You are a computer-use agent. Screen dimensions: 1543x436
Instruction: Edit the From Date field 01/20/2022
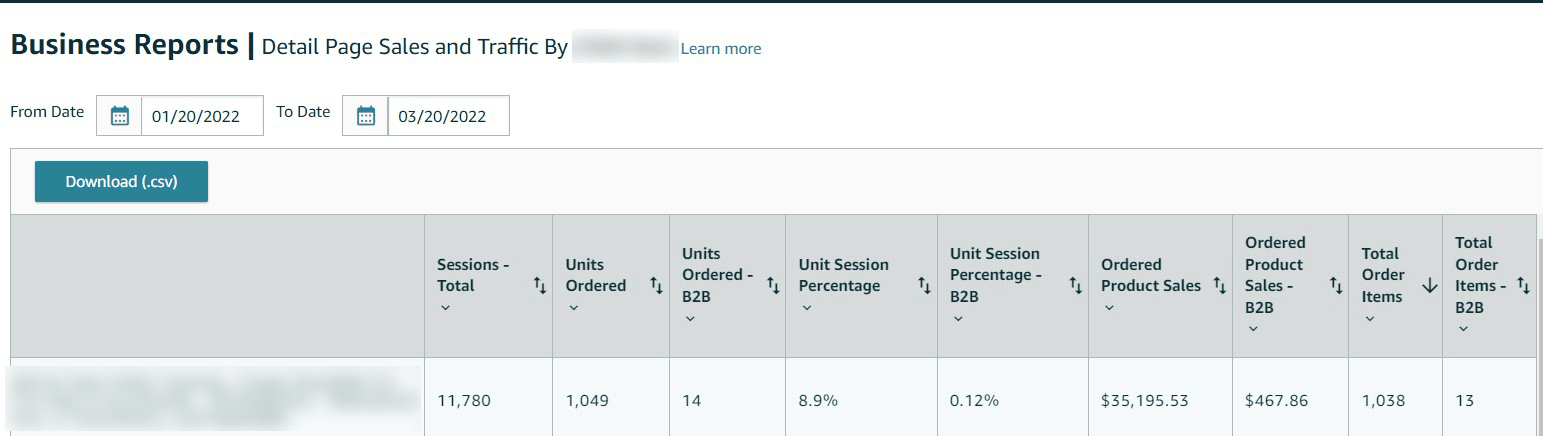click(x=202, y=116)
